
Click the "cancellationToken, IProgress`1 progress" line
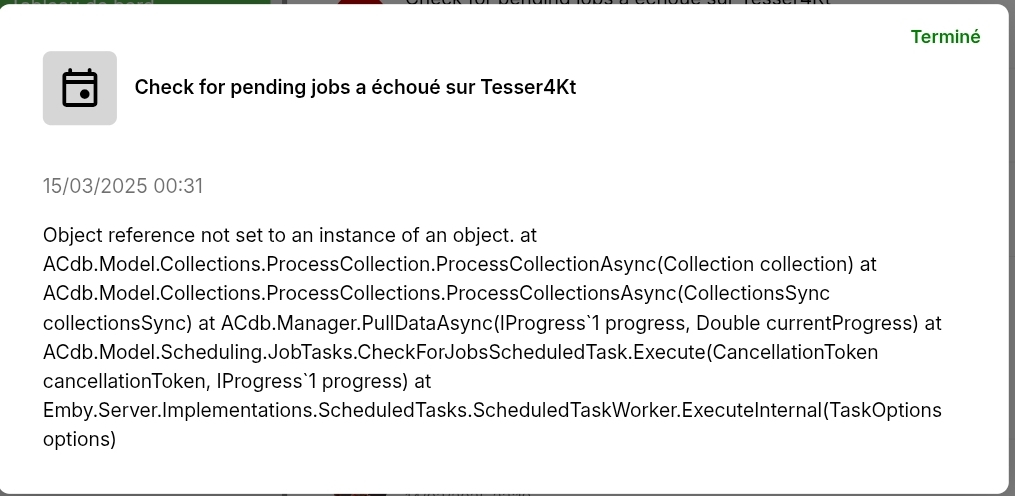point(226,381)
